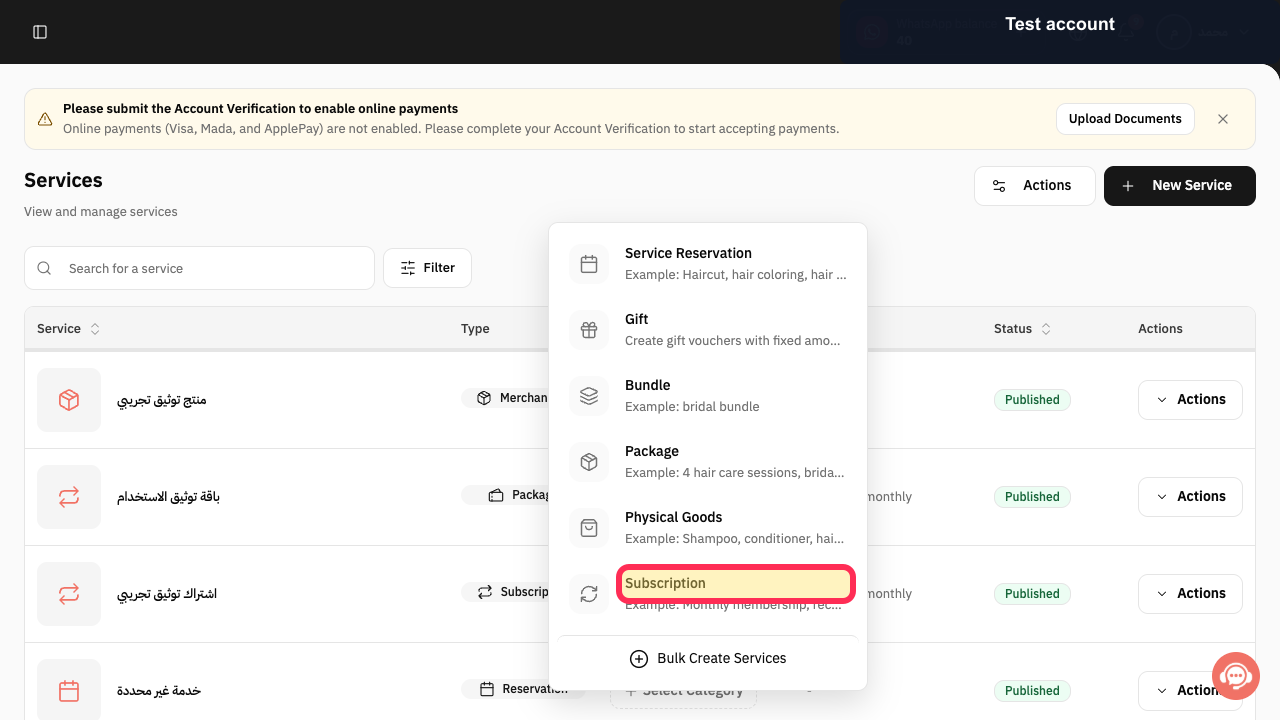Click the Bundle layers icon
This screenshot has width=1280, height=720.
pyautogui.click(x=589, y=396)
